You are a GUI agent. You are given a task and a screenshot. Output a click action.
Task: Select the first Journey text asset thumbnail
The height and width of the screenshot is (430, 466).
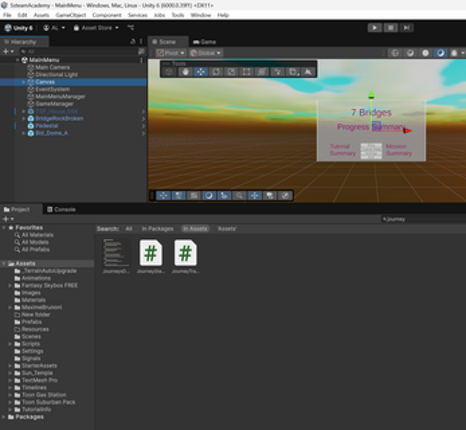pos(116,257)
